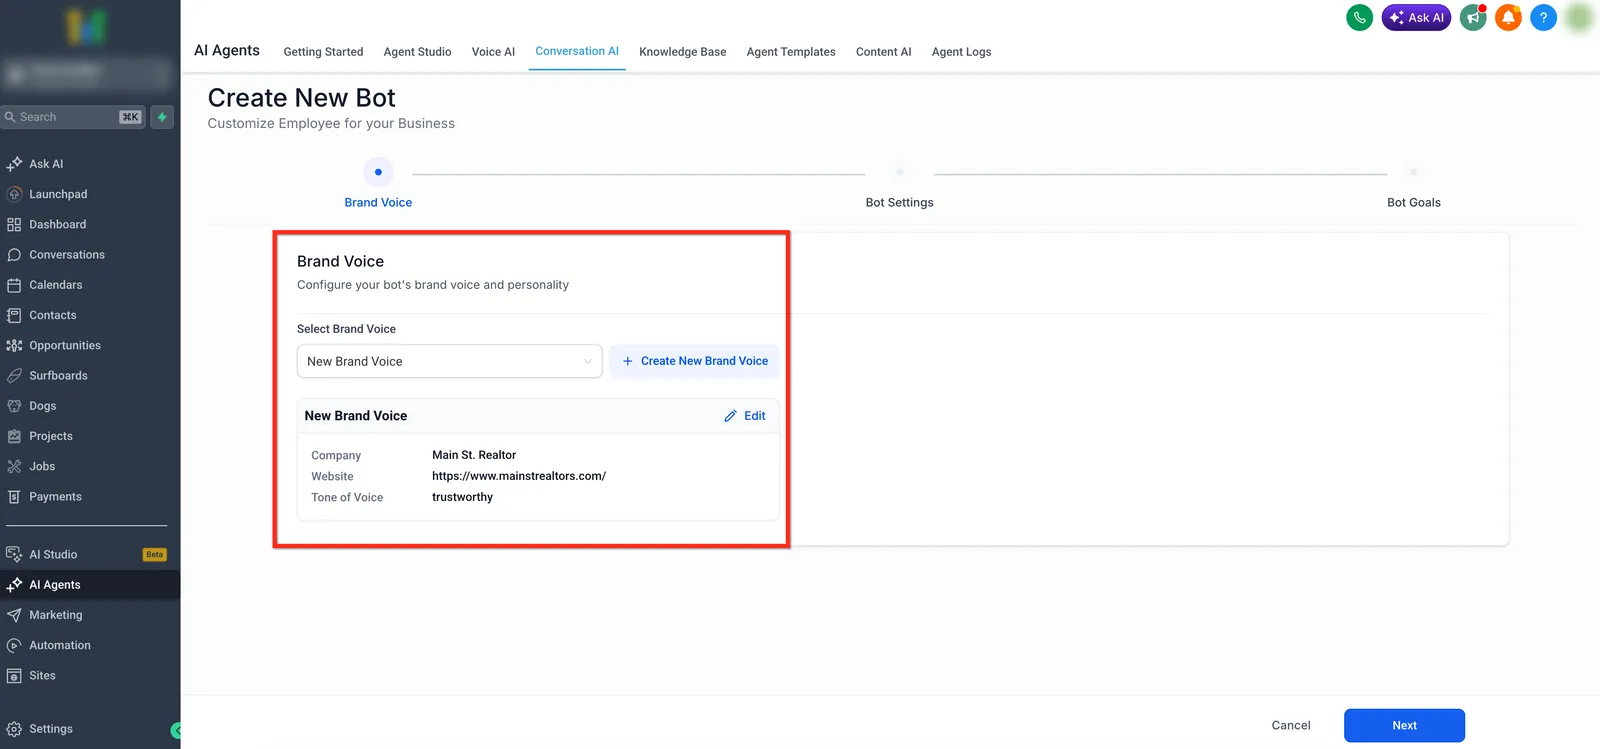Click the account switcher below logo
This screenshot has height=749, width=1600.
(x=88, y=73)
